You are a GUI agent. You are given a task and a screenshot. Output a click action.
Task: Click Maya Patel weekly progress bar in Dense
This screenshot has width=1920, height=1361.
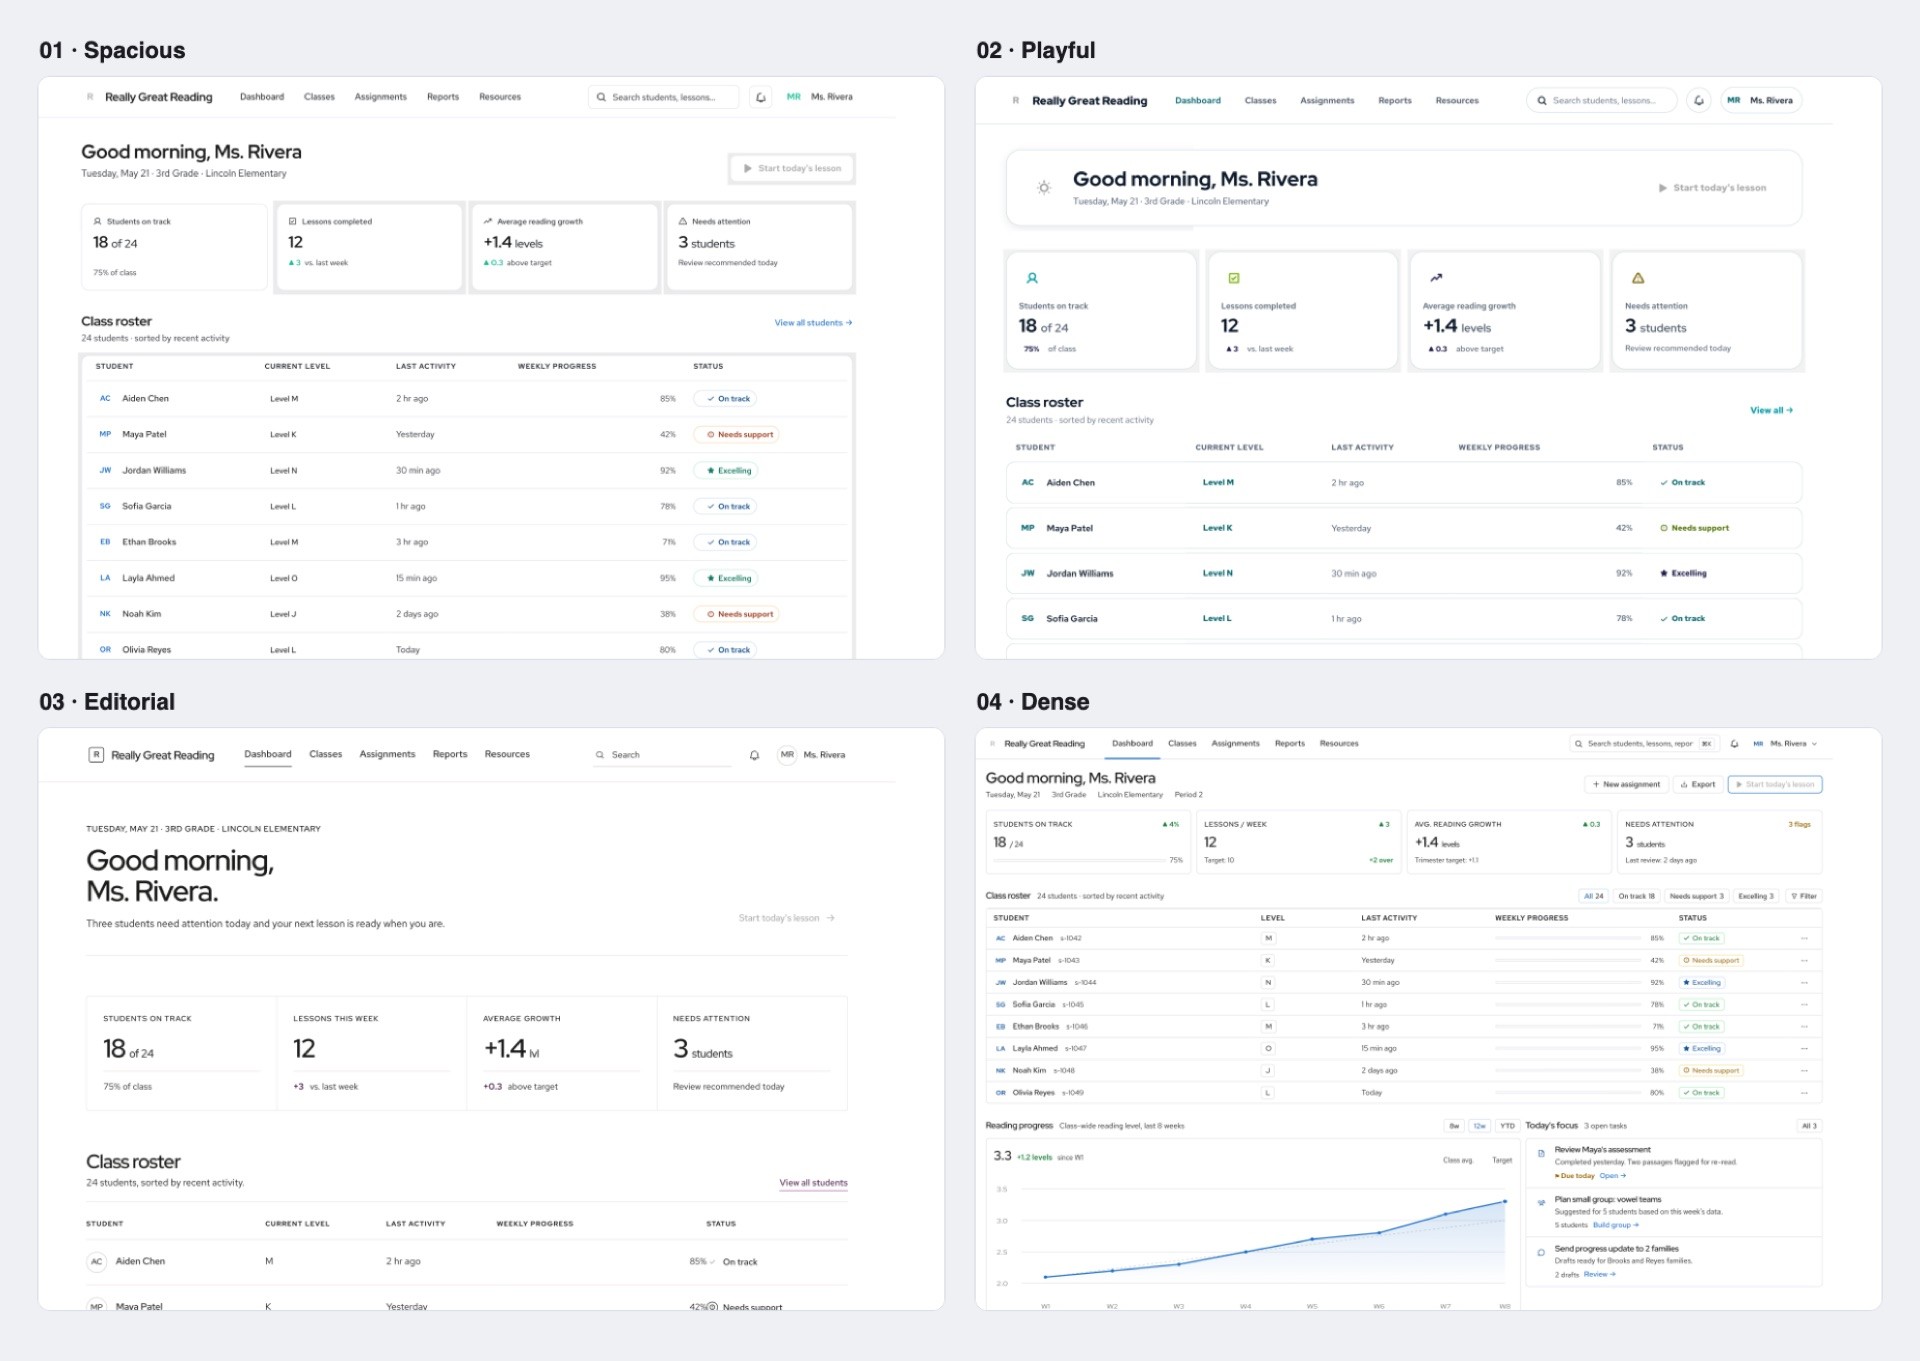coord(1568,961)
